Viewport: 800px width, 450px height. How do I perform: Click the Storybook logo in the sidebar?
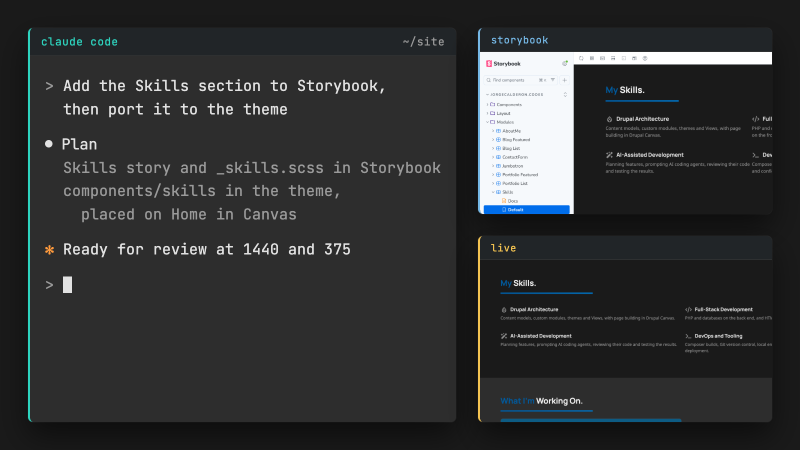pyautogui.click(x=503, y=64)
